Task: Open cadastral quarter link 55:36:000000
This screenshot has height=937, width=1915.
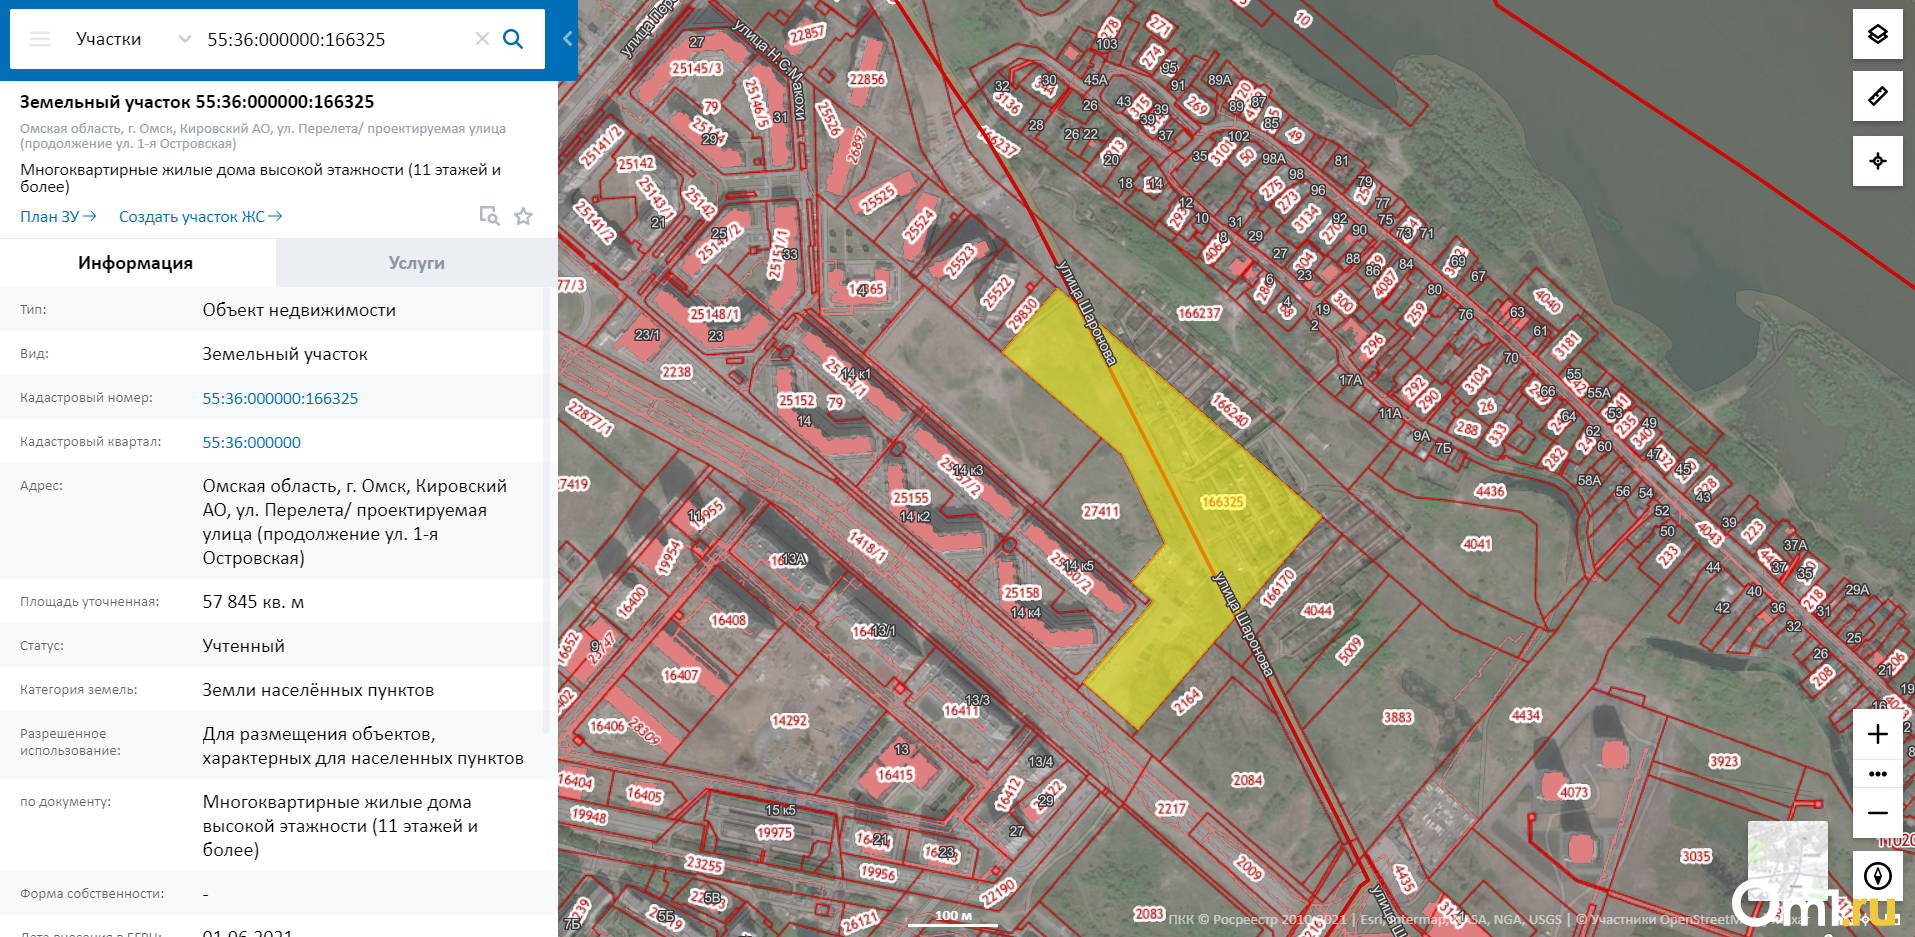Action: [x=251, y=442]
